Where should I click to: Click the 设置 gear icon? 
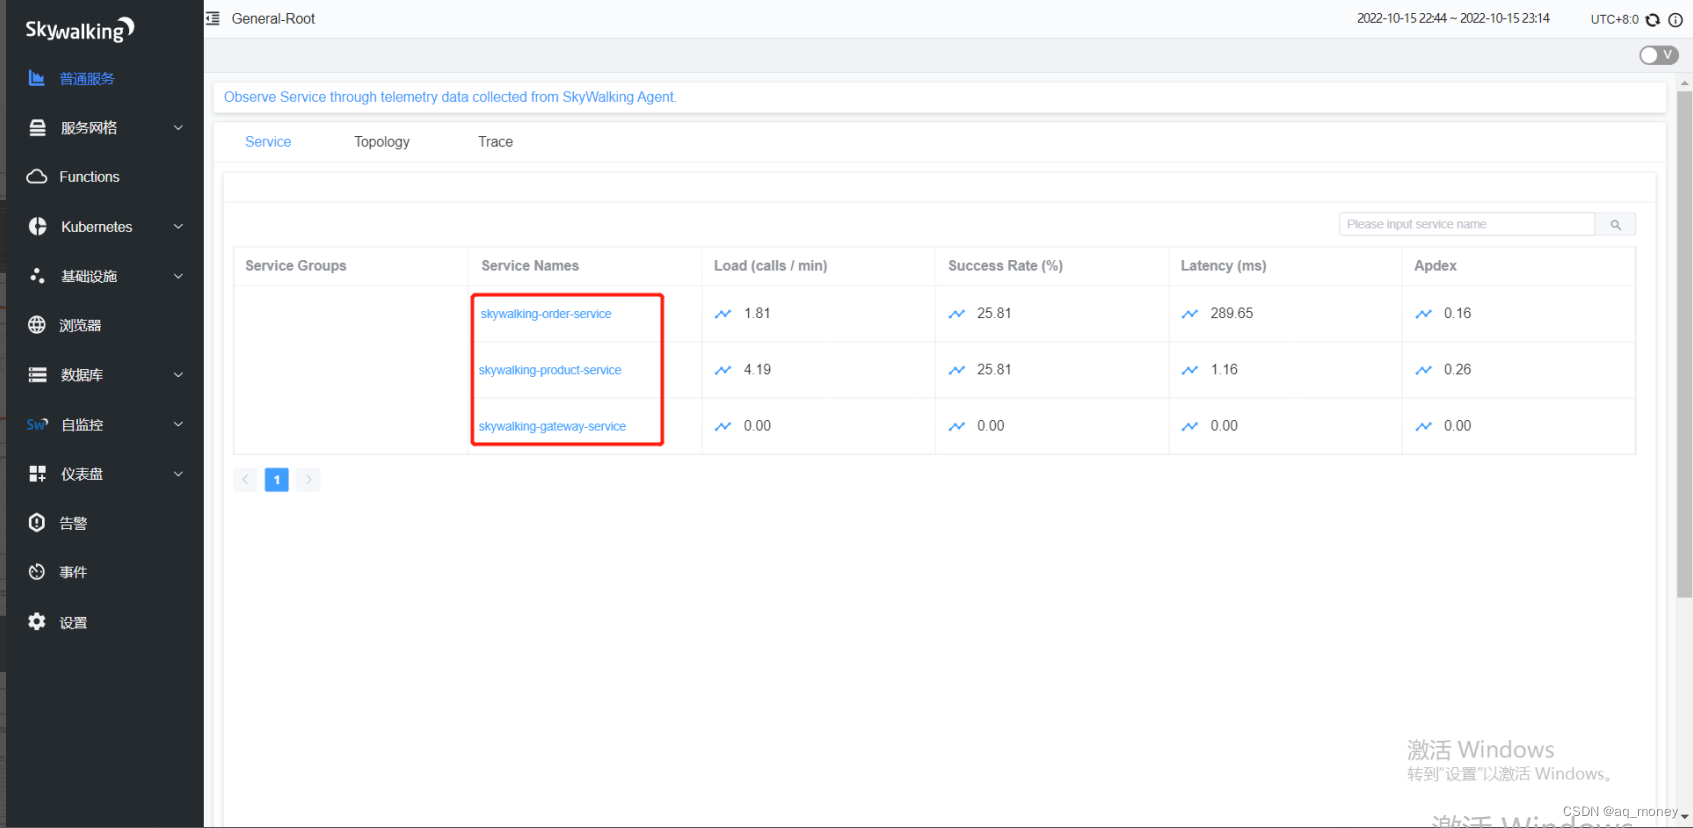pos(37,621)
